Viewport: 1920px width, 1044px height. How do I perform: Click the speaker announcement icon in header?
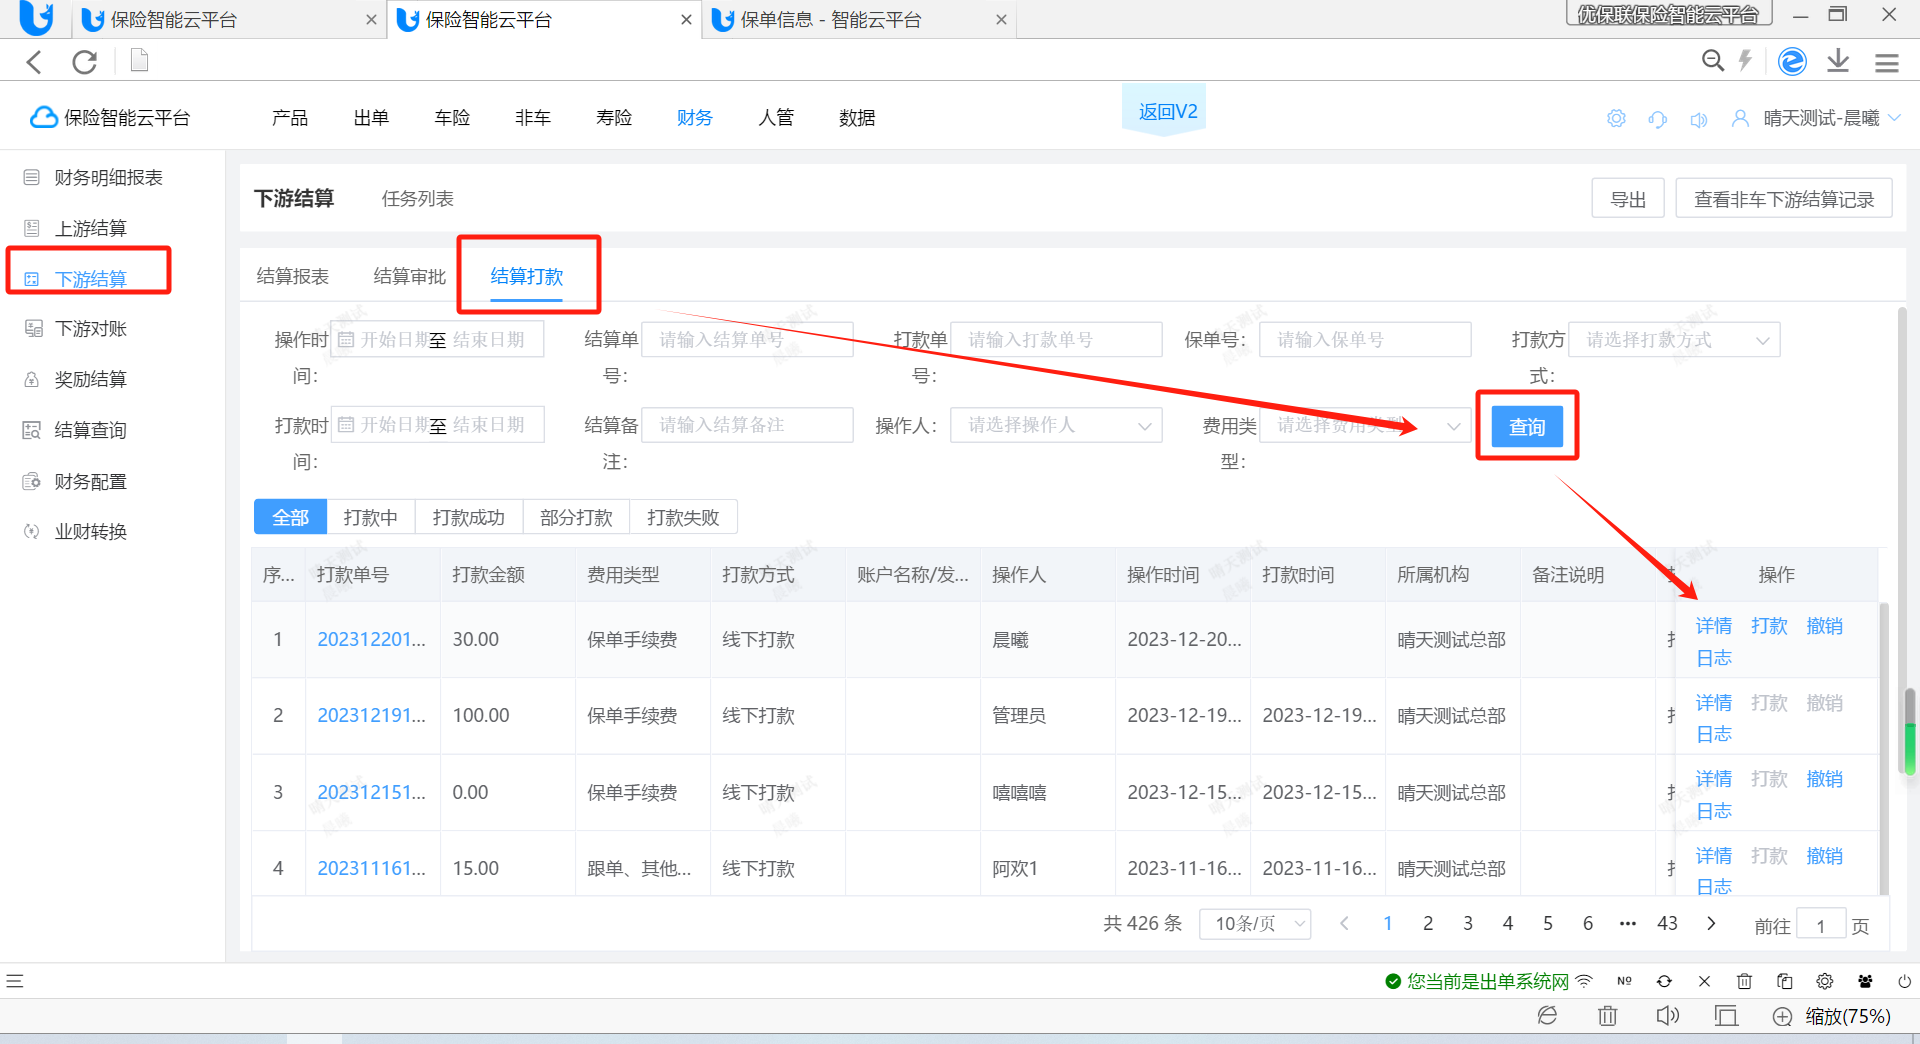1698,120
